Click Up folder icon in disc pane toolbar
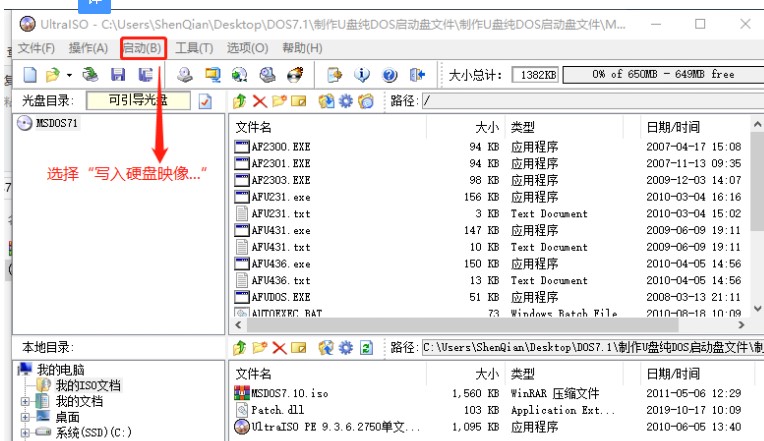764x441 pixels. point(239,101)
